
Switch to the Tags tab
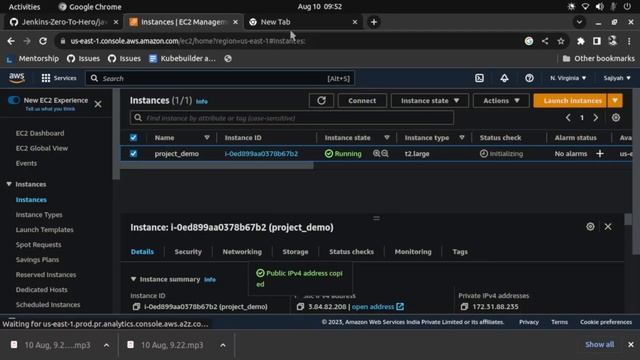click(460, 252)
